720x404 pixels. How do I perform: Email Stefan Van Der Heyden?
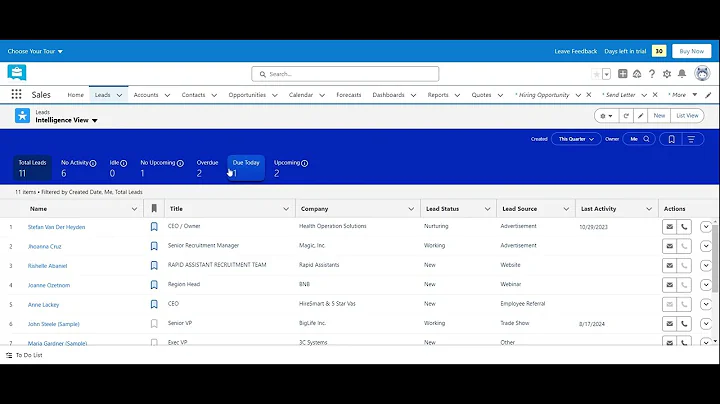pos(669,226)
